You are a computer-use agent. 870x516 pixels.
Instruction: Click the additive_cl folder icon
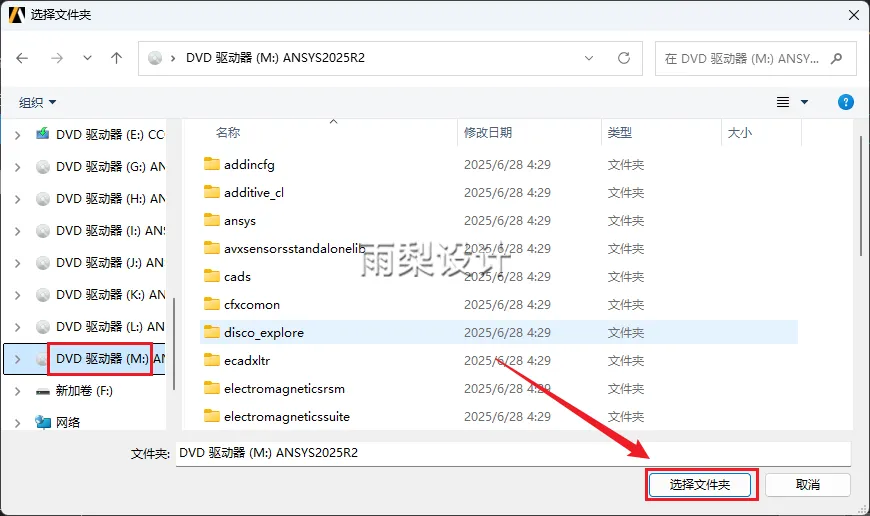[x=211, y=192]
